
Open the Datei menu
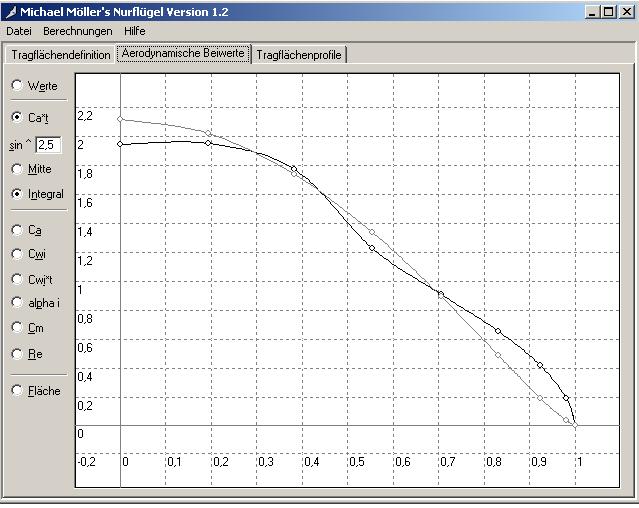[x=19, y=31]
